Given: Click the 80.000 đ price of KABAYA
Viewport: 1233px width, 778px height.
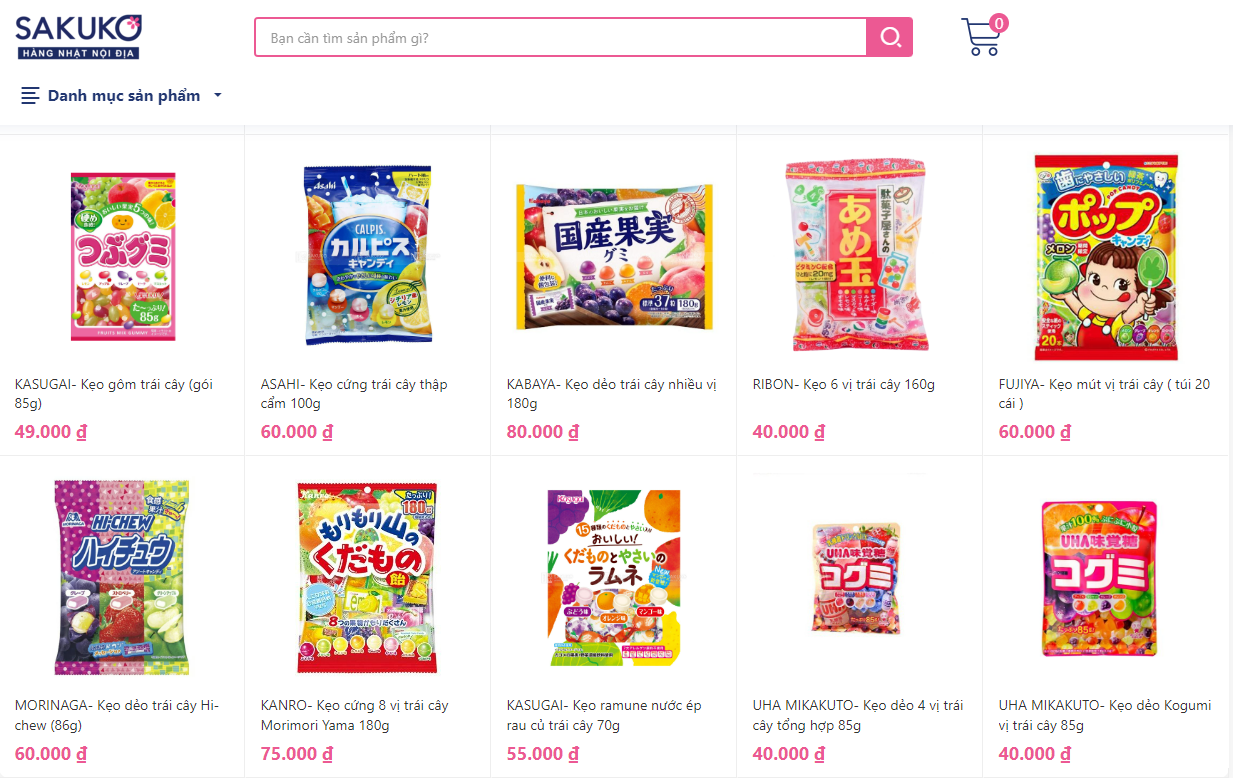Looking at the screenshot, I should tap(543, 432).
